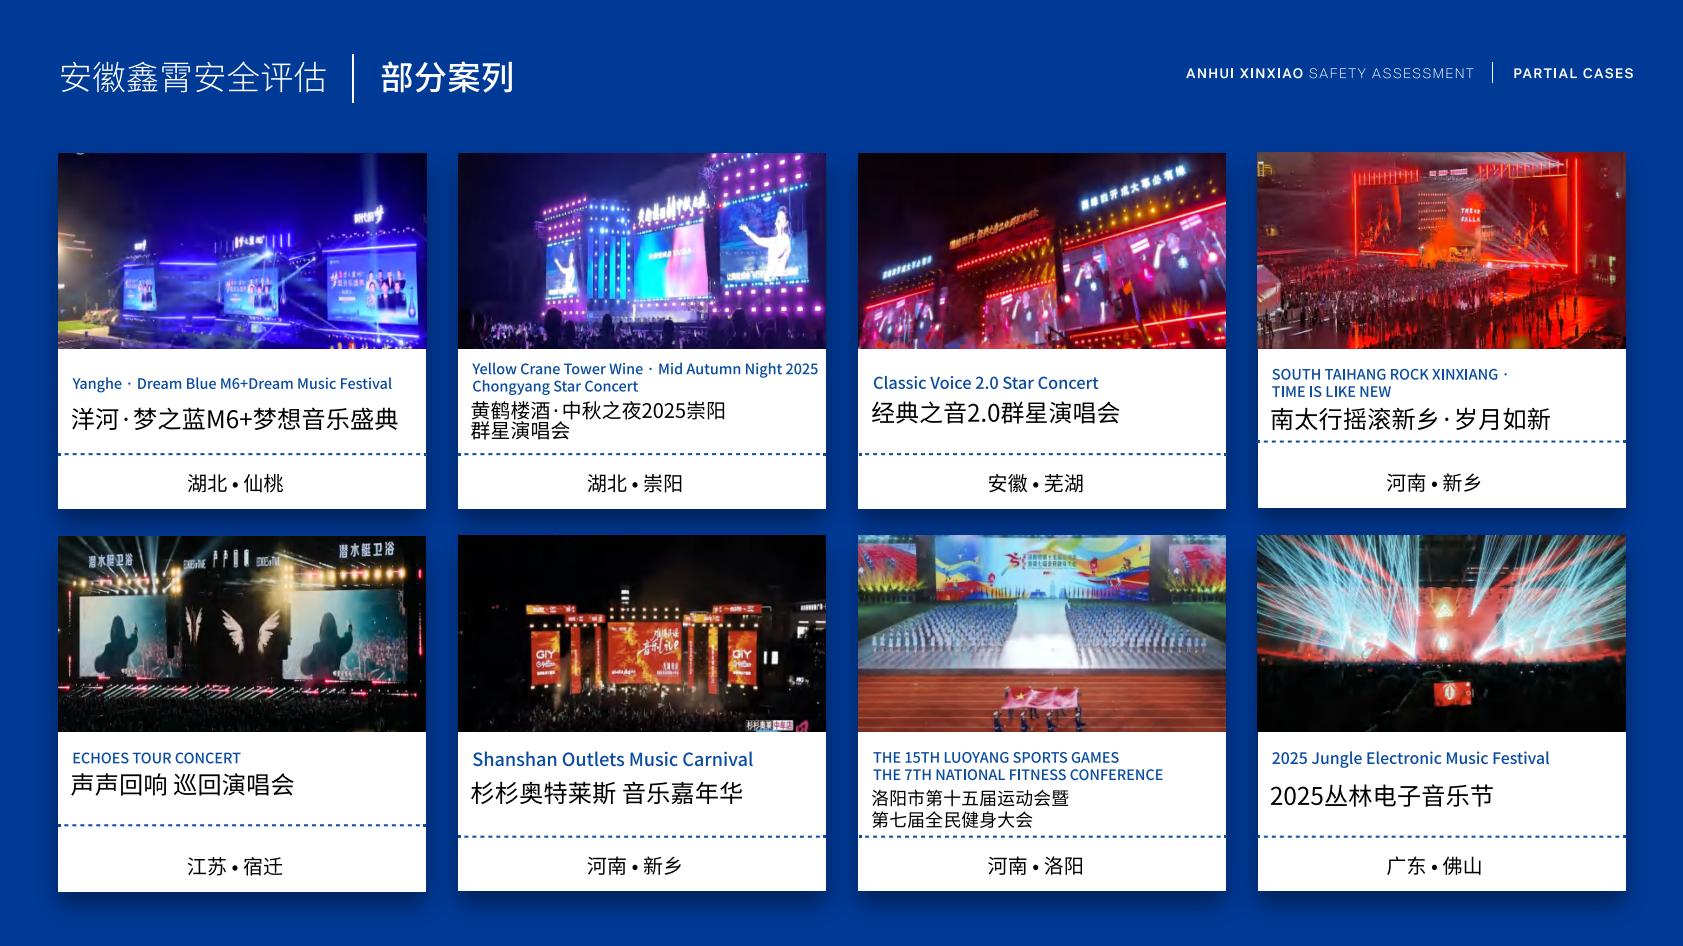Click the Echoes Tour Concert photo
Viewport: 1683px width, 946px height.
pos(242,634)
